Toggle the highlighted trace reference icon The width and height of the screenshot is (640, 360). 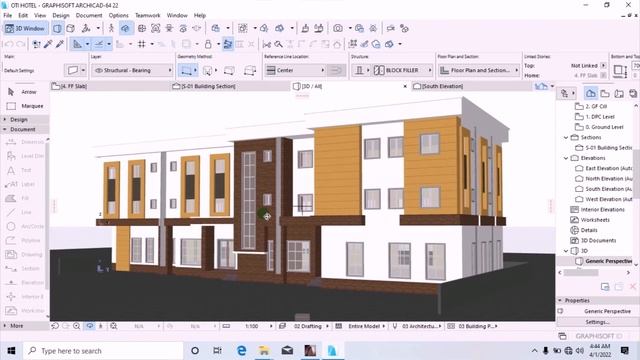[228, 44]
